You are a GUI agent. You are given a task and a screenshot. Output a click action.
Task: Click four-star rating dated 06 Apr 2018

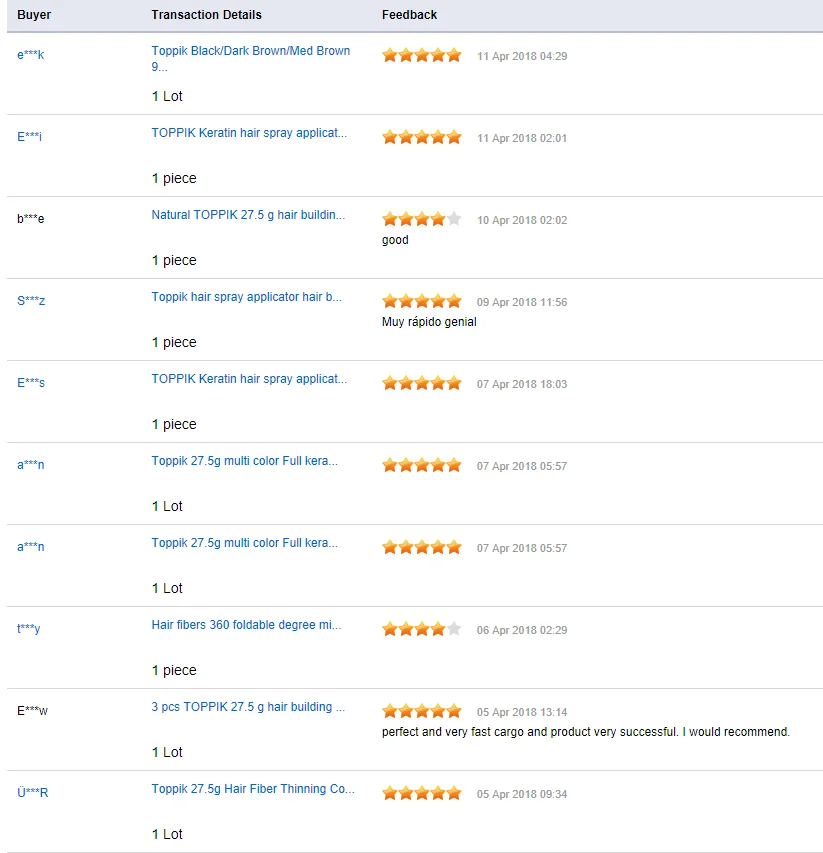pyautogui.click(x=422, y=629)
